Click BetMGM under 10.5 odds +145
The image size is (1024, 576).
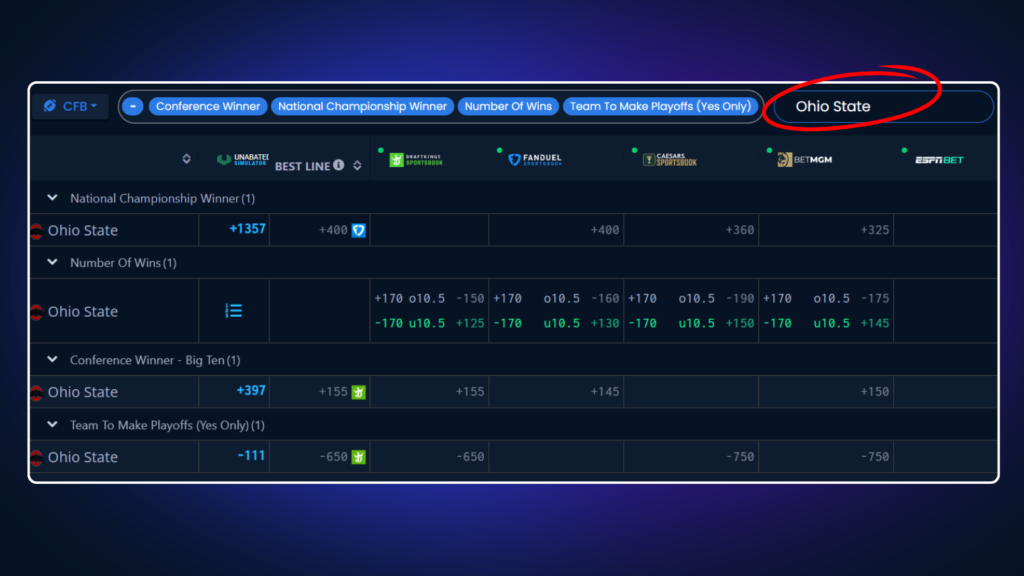[874, 323]
